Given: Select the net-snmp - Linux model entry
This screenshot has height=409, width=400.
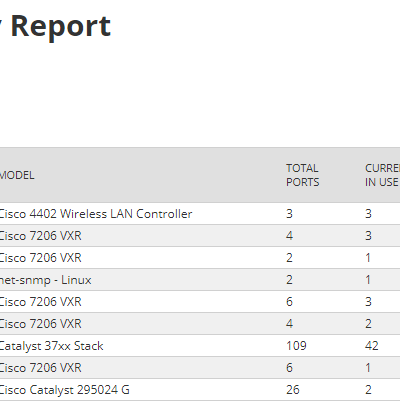Looking at the screenshot, I should coord(45,280).
